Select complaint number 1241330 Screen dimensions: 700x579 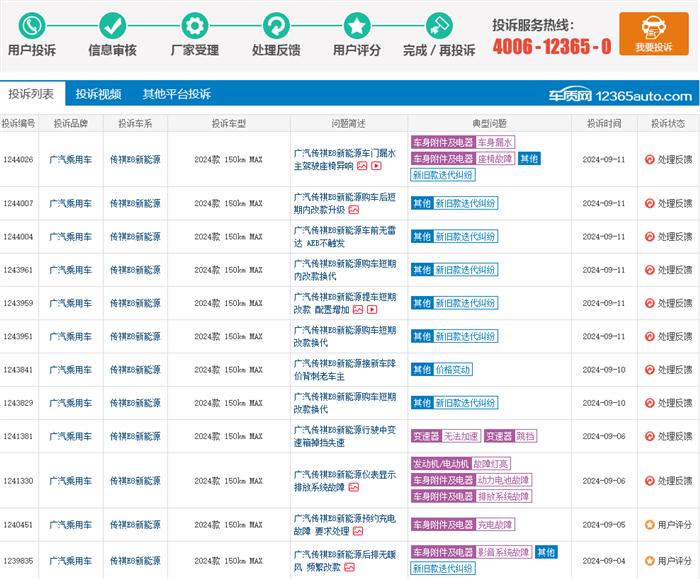tap(18, 481)
